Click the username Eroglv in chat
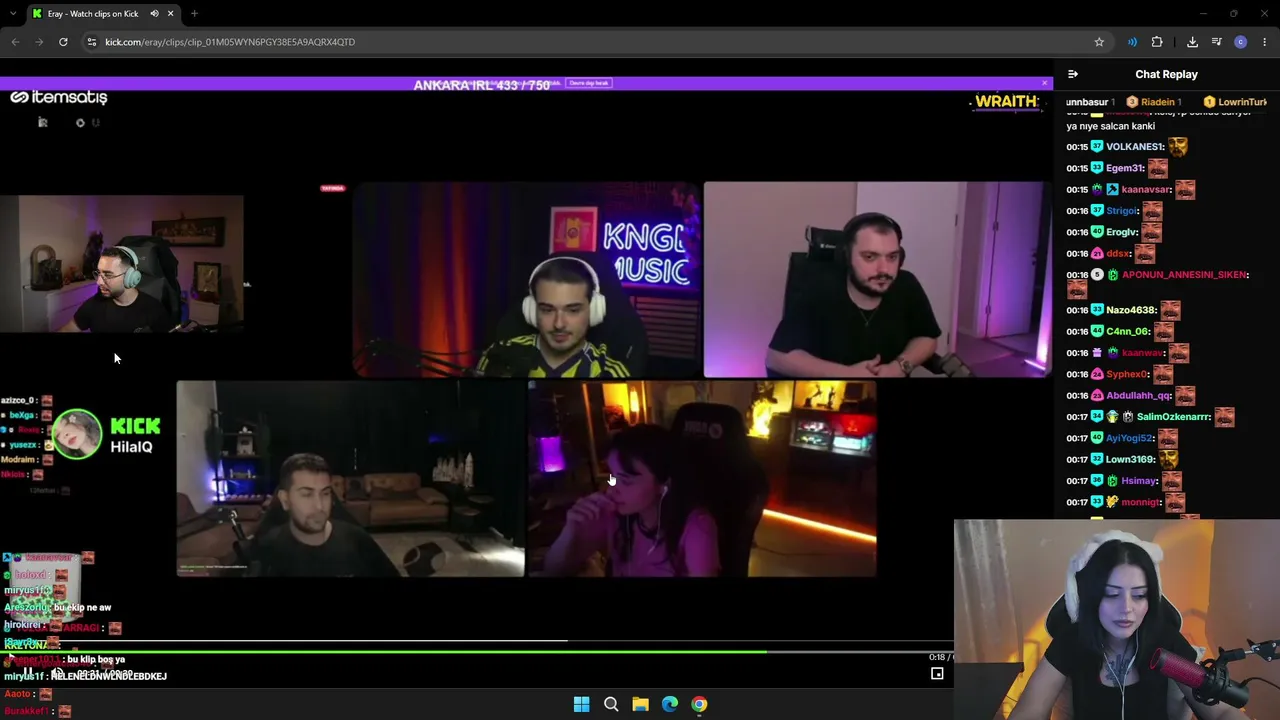 click(1122, 232)
